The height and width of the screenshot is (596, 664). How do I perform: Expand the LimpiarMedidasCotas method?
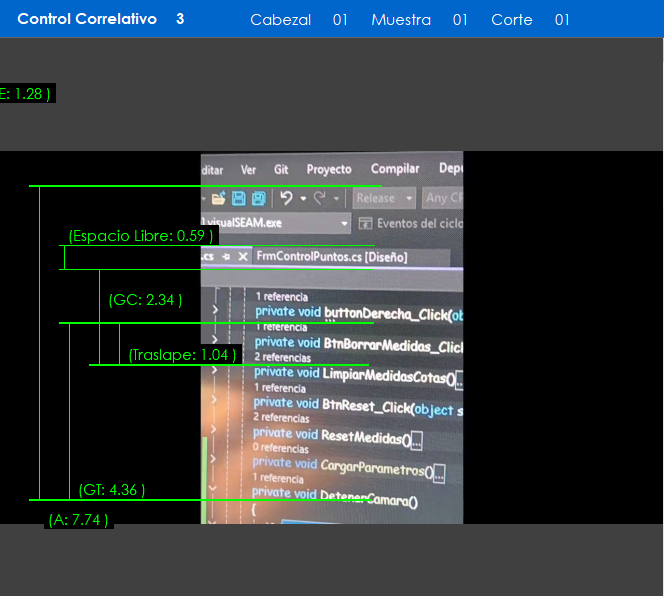click(215, 371)
